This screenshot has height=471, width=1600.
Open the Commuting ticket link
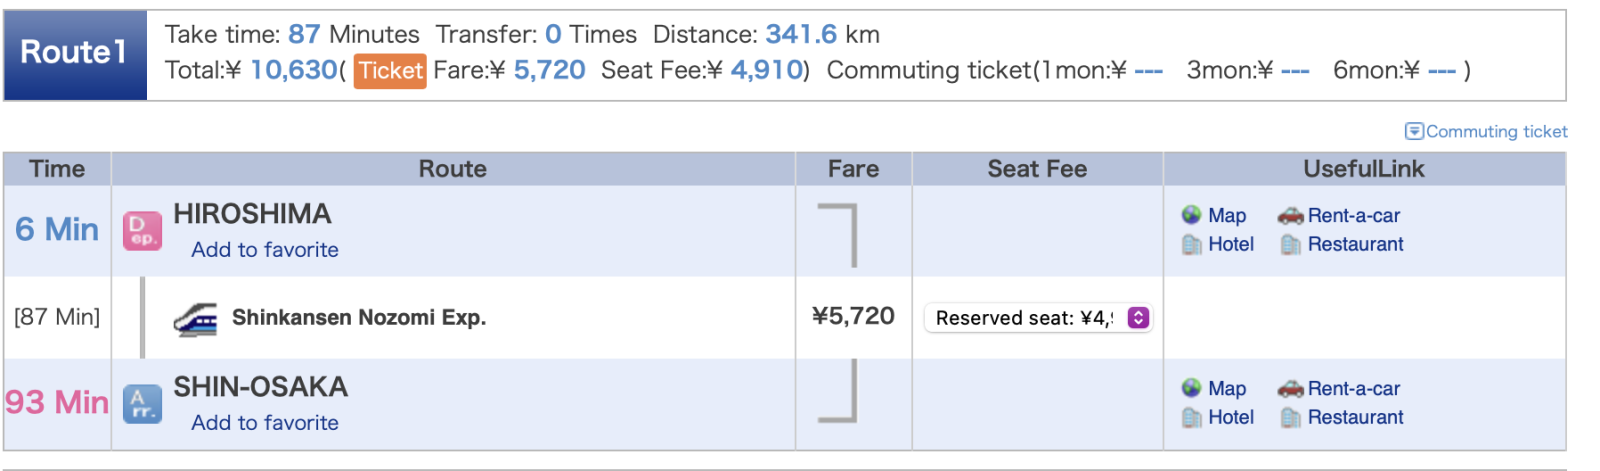point(1496,131)
